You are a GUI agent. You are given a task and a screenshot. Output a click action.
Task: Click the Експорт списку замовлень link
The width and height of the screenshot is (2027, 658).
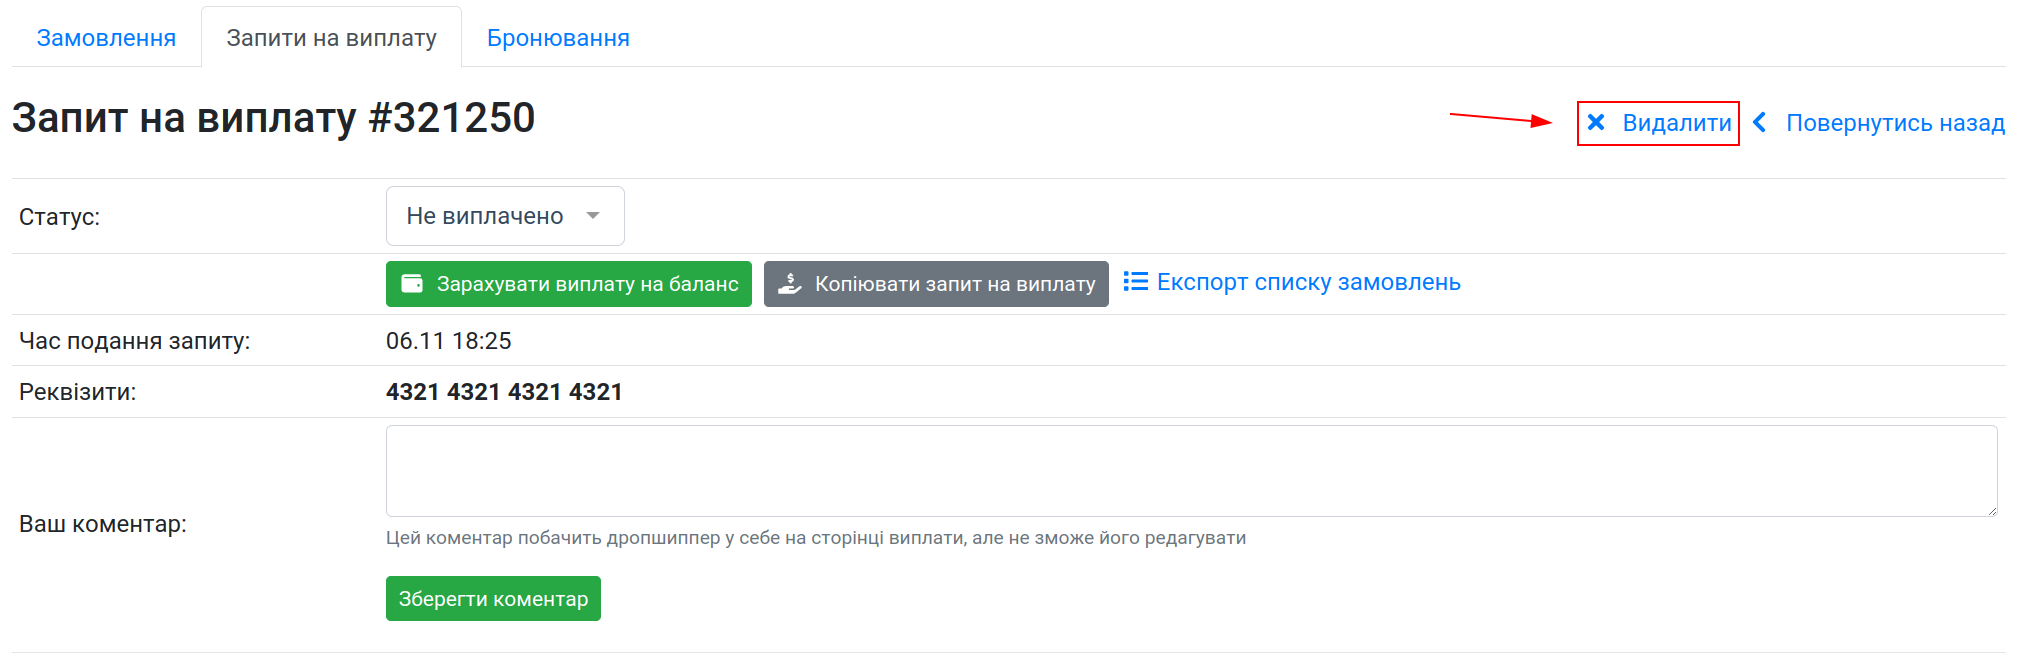pos(1308,283)
